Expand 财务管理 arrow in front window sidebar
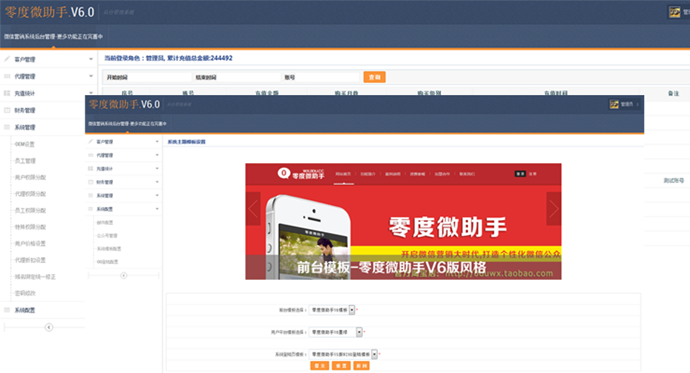The height and width of the screenshot is (373, 690). coord(157,182)
